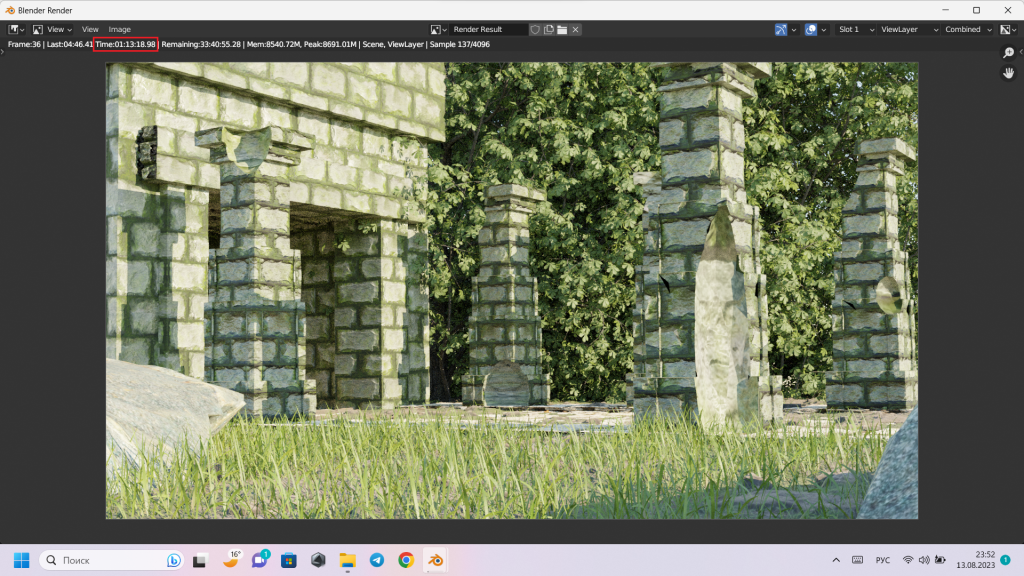
Task: Click the pan hand icon in viewport
Action: click(x=1009, y=74)
